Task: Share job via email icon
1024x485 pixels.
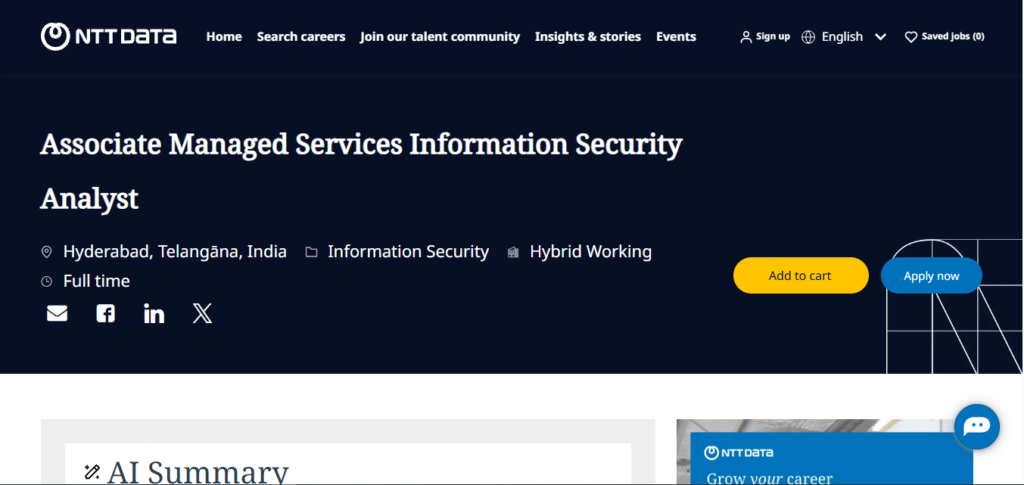Action: click(57, 314)
